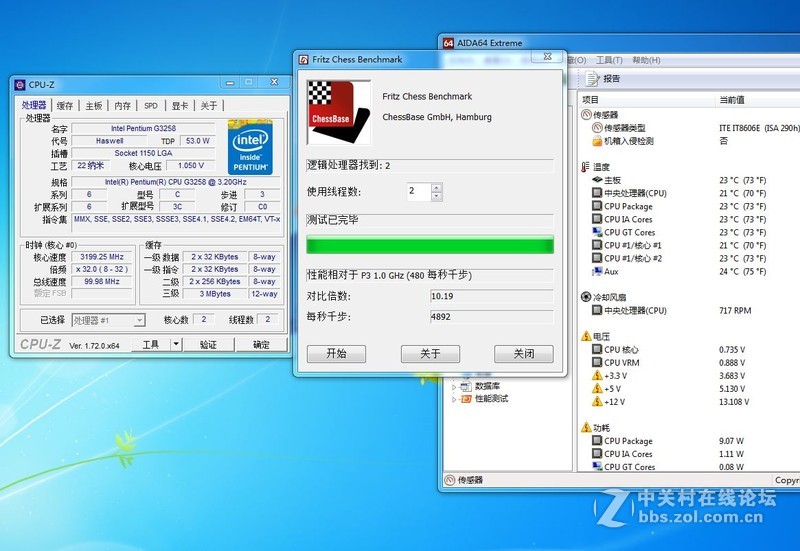
Task: Click the CPU-Z title bar icon
Action: [x=20, y=85]
